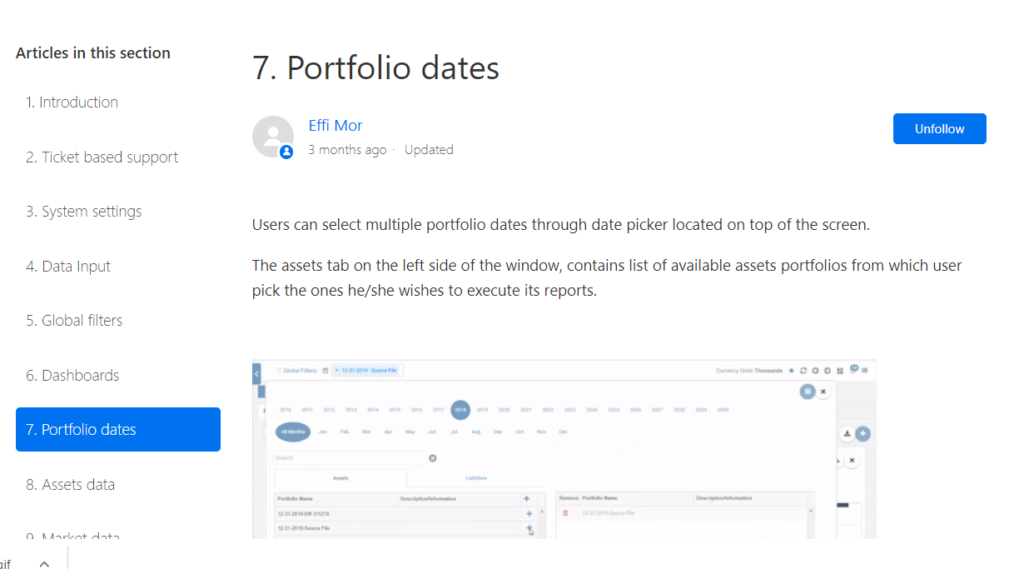Select the highlighted 7. Portfolio dates item

[118, 429]
